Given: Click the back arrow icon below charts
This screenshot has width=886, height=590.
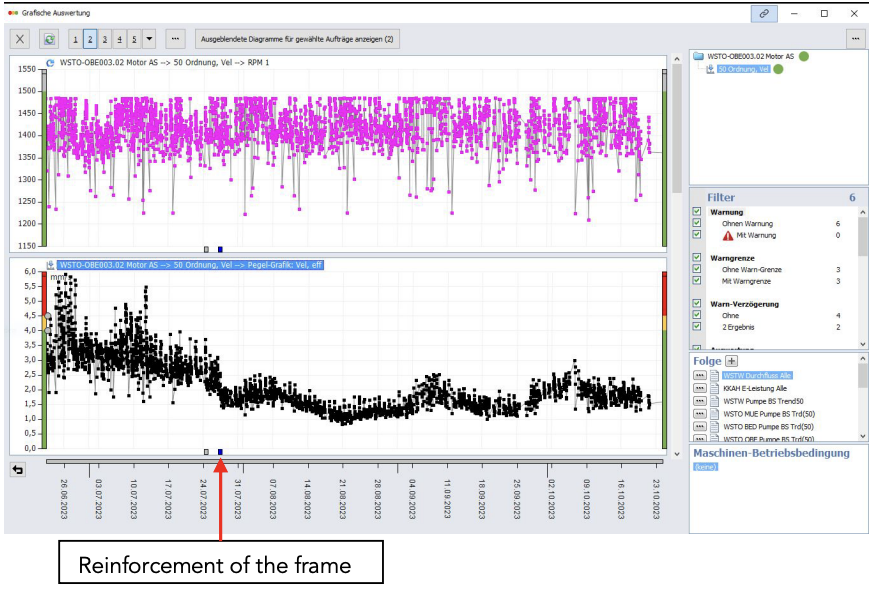Looking at the screenshot, I should (18, 470).
